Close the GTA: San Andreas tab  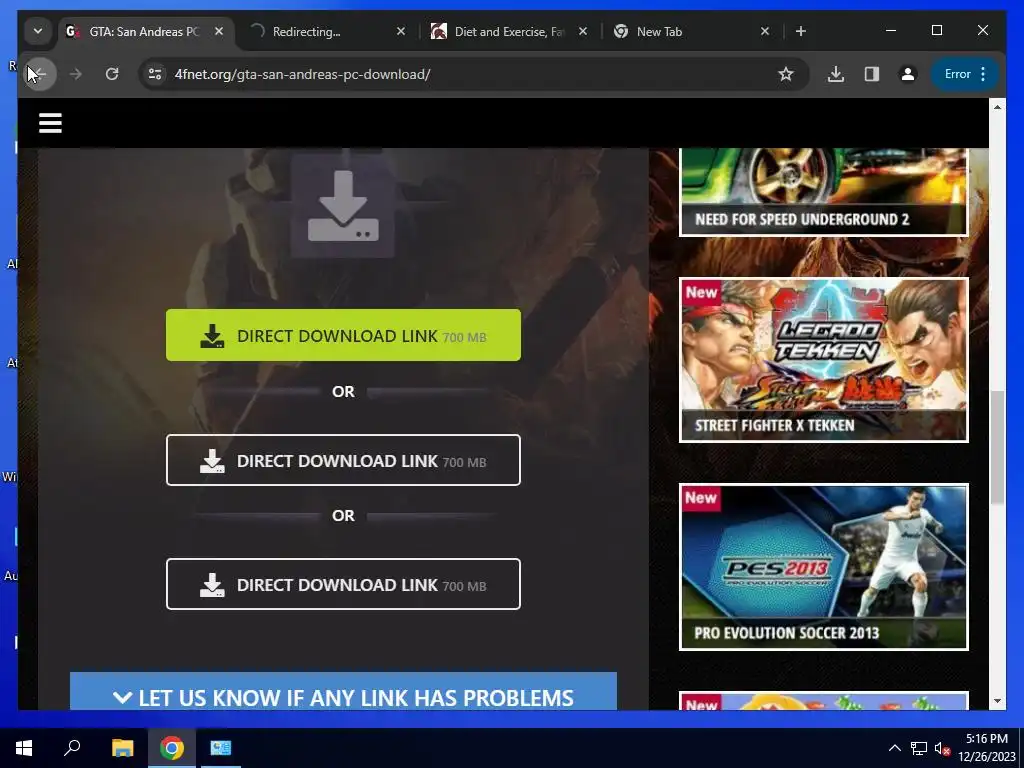pyautogui.click(x=219, y=31)
